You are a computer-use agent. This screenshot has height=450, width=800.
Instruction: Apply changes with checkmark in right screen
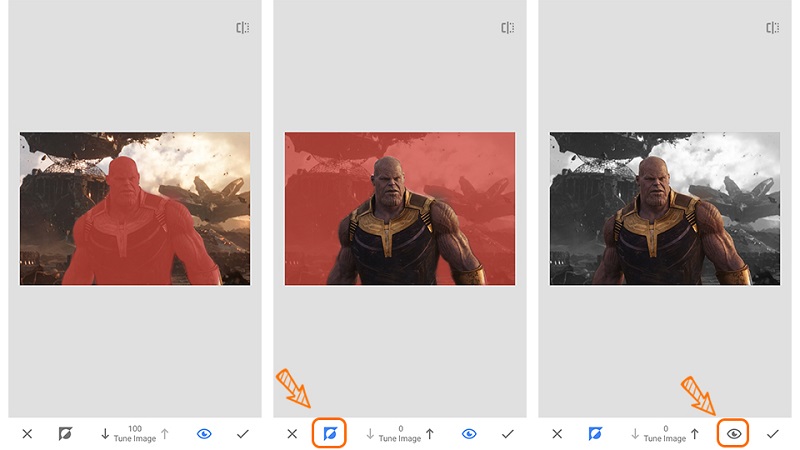click(773, 434)
